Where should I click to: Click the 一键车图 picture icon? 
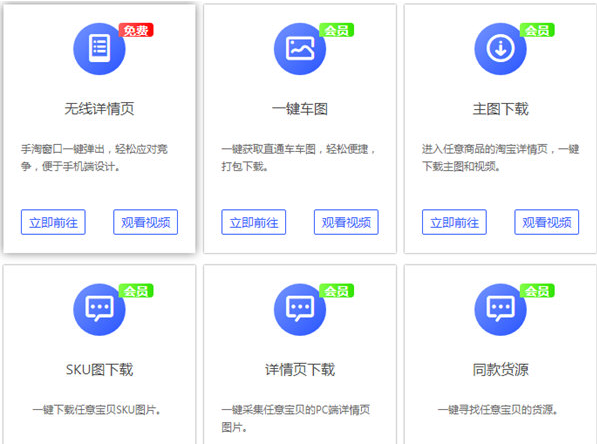click(x=300, y=49)
